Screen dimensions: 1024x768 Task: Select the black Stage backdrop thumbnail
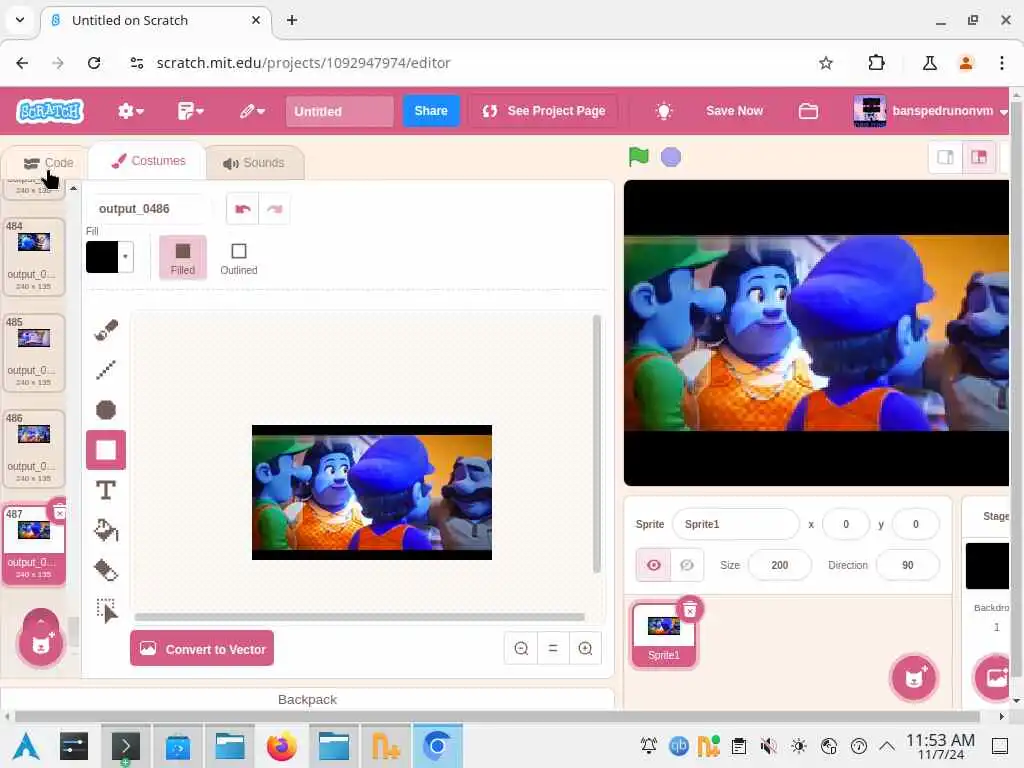coord(987,566)
